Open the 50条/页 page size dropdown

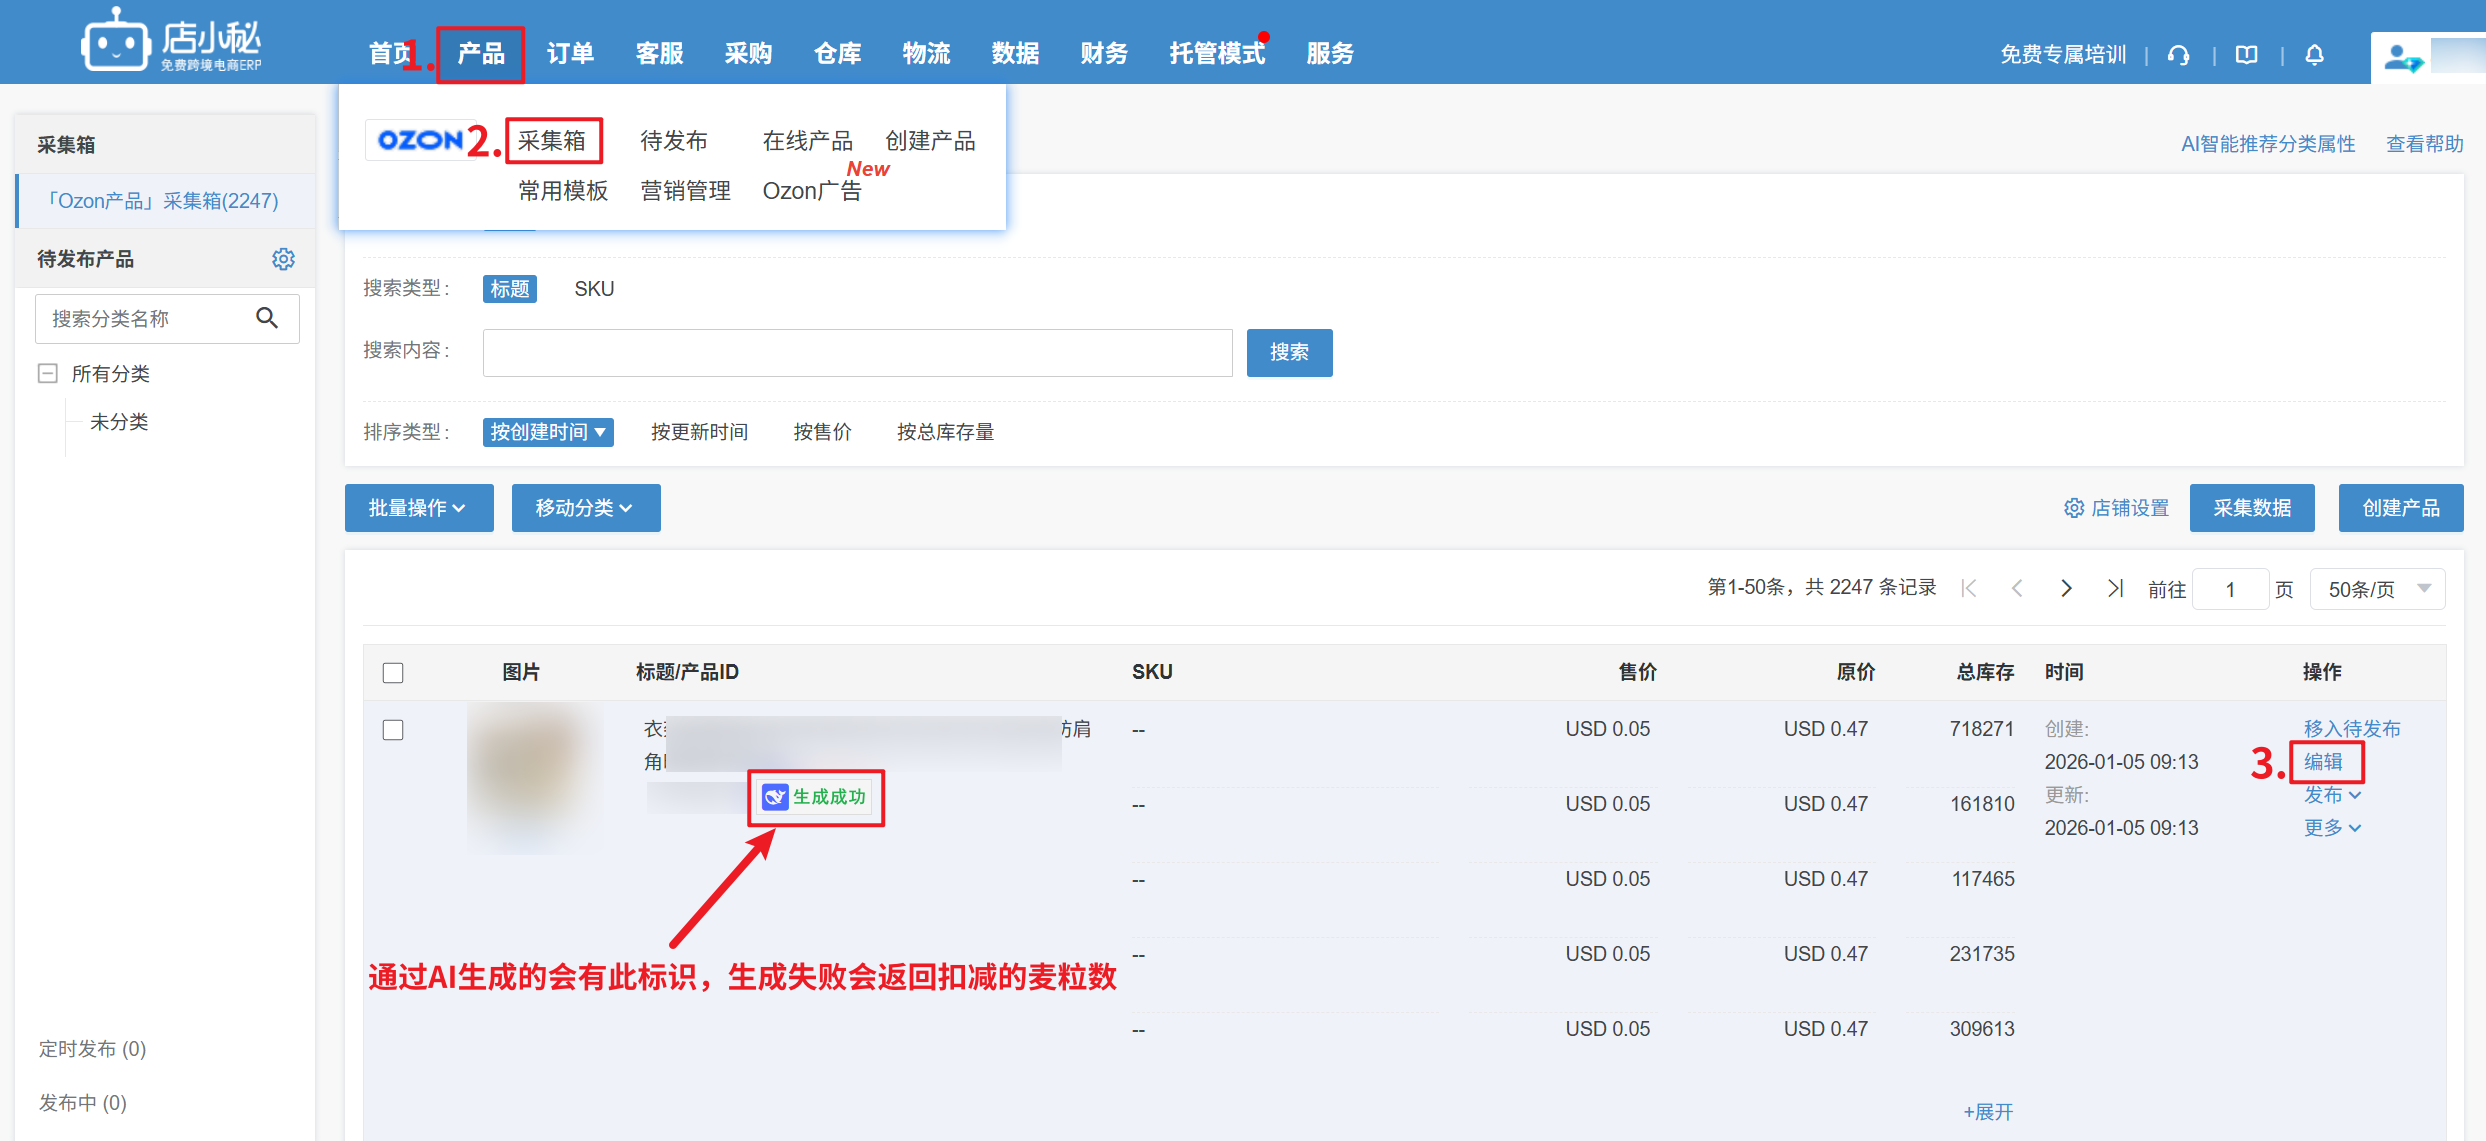[2377, 589]
